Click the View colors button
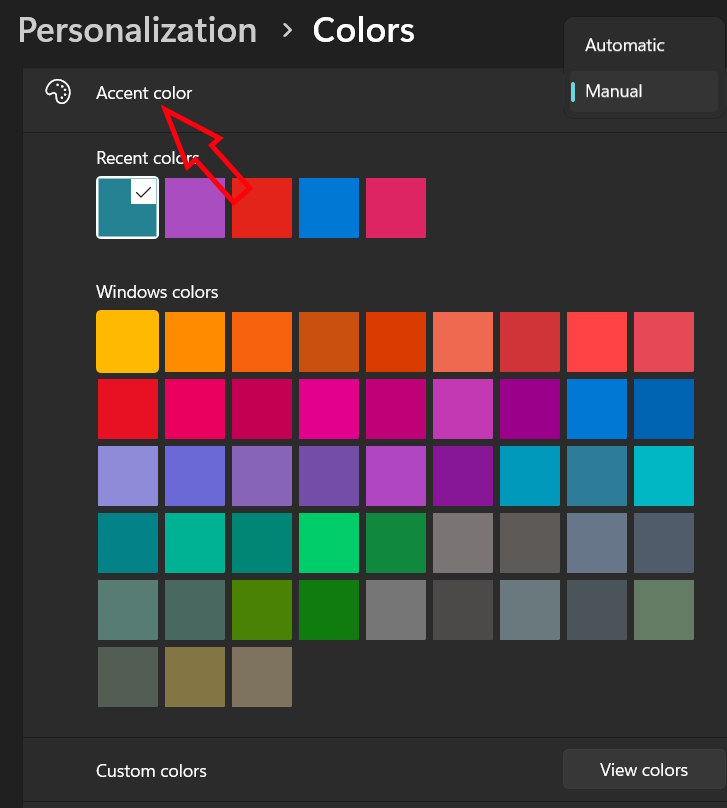The width and height of the screenshot is (727, 808). (x=644, y=770)
